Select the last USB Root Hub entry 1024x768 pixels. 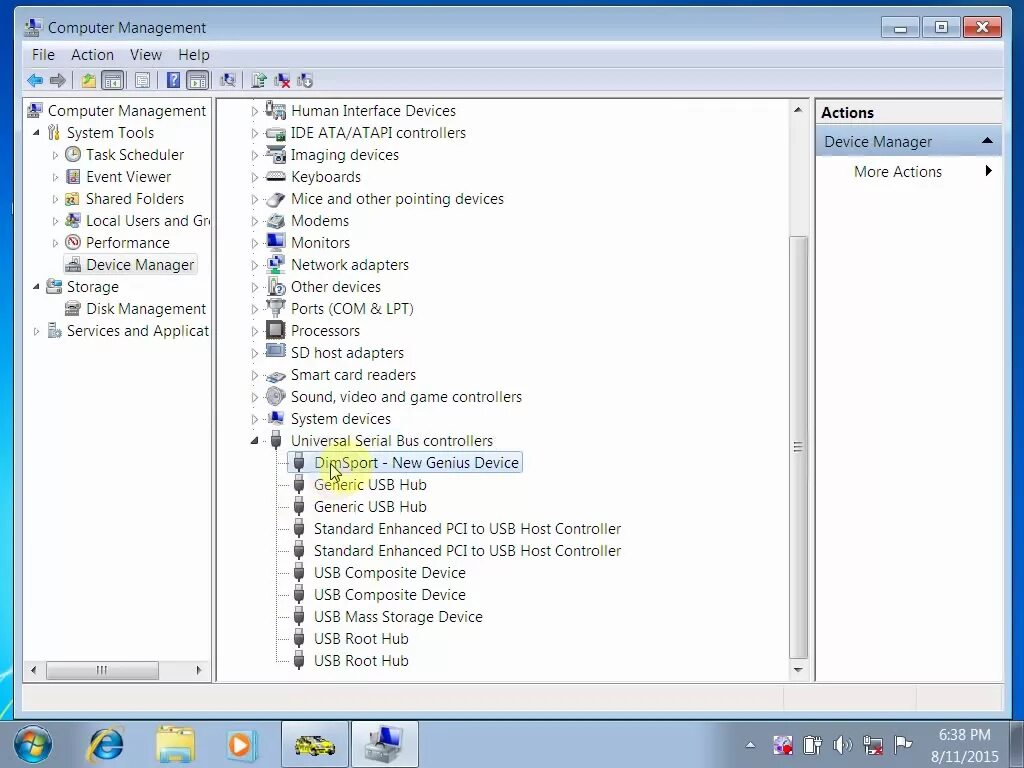361,661
